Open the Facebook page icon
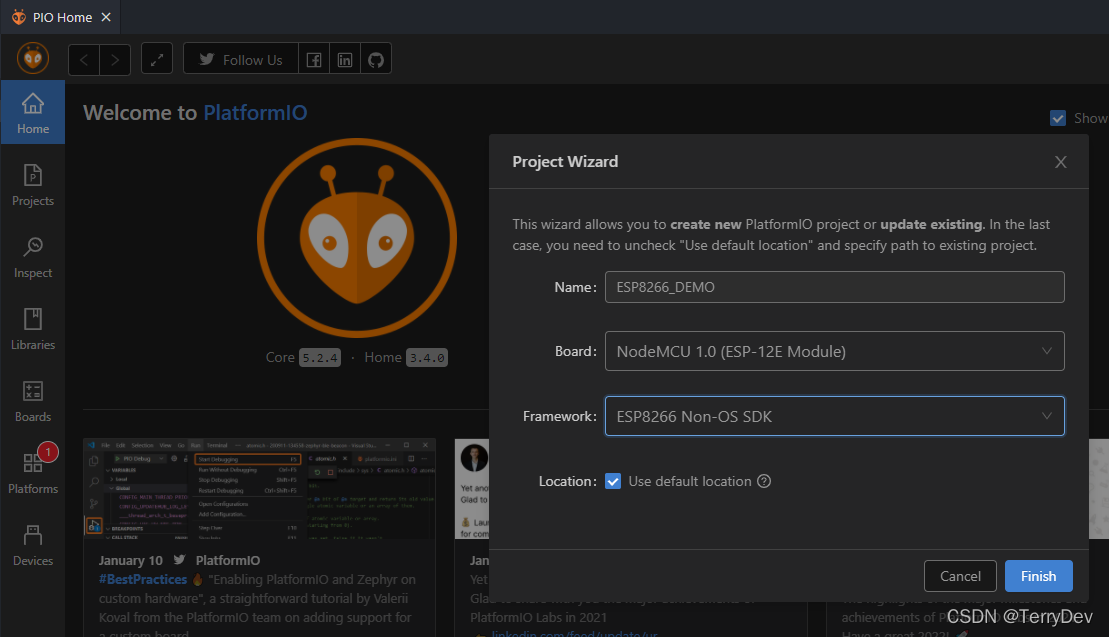The width and height of the screenshot is (1109, 637). 313,59
